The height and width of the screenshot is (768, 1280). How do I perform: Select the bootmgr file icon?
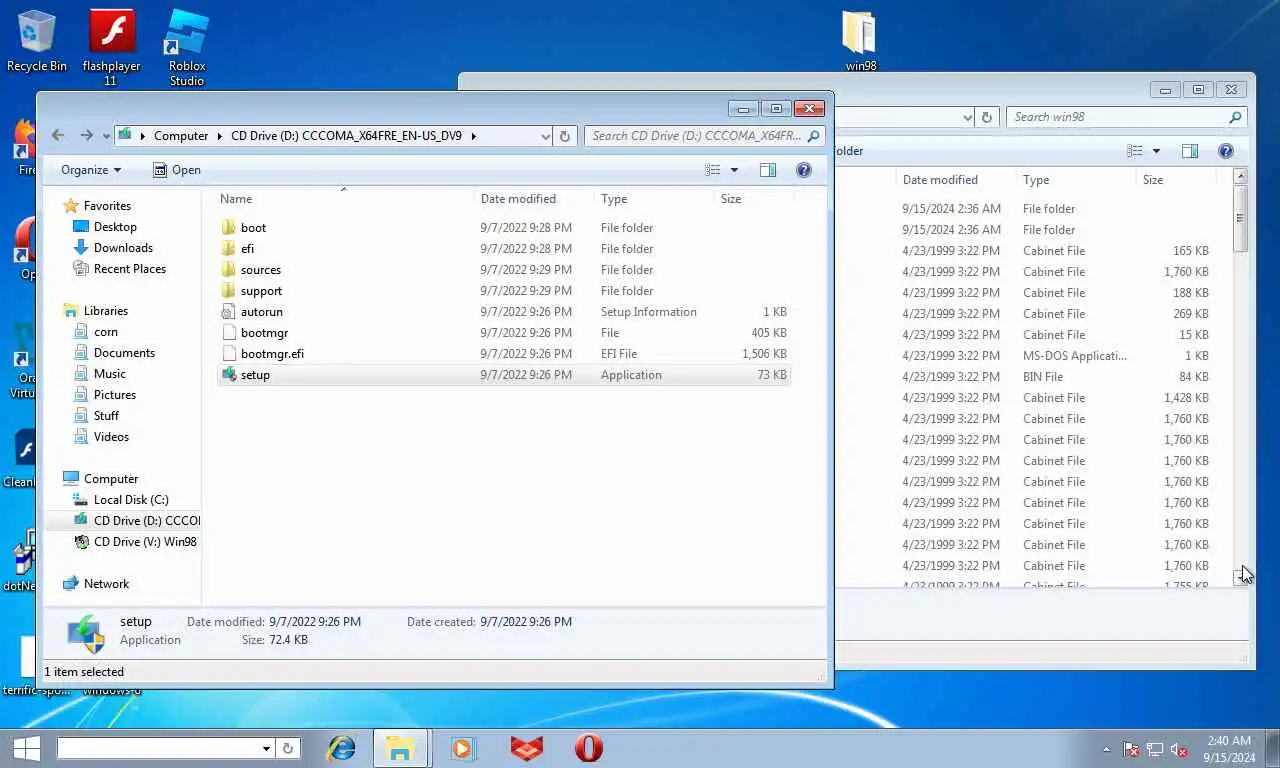click(x=228, y=333)
